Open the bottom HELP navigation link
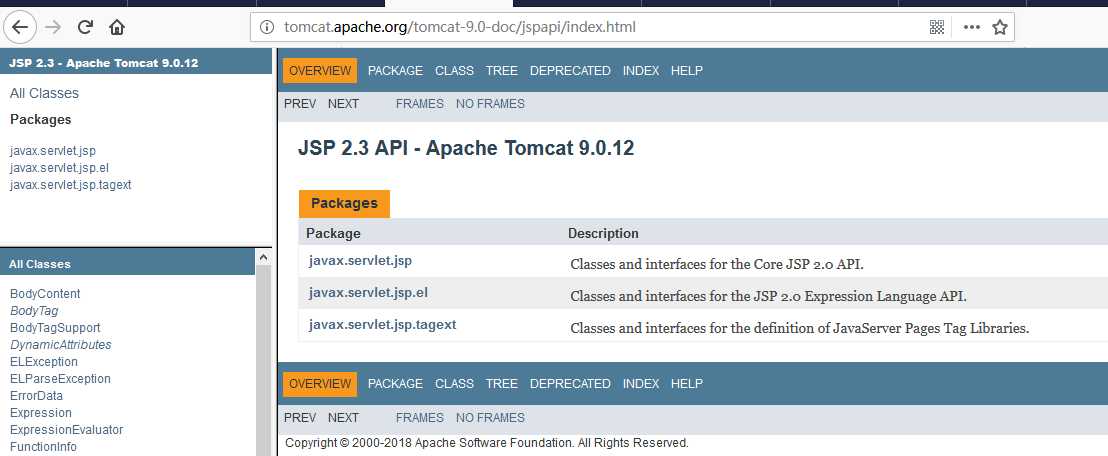This screenshot has width=1108, height=456. [x=687, y=384]
